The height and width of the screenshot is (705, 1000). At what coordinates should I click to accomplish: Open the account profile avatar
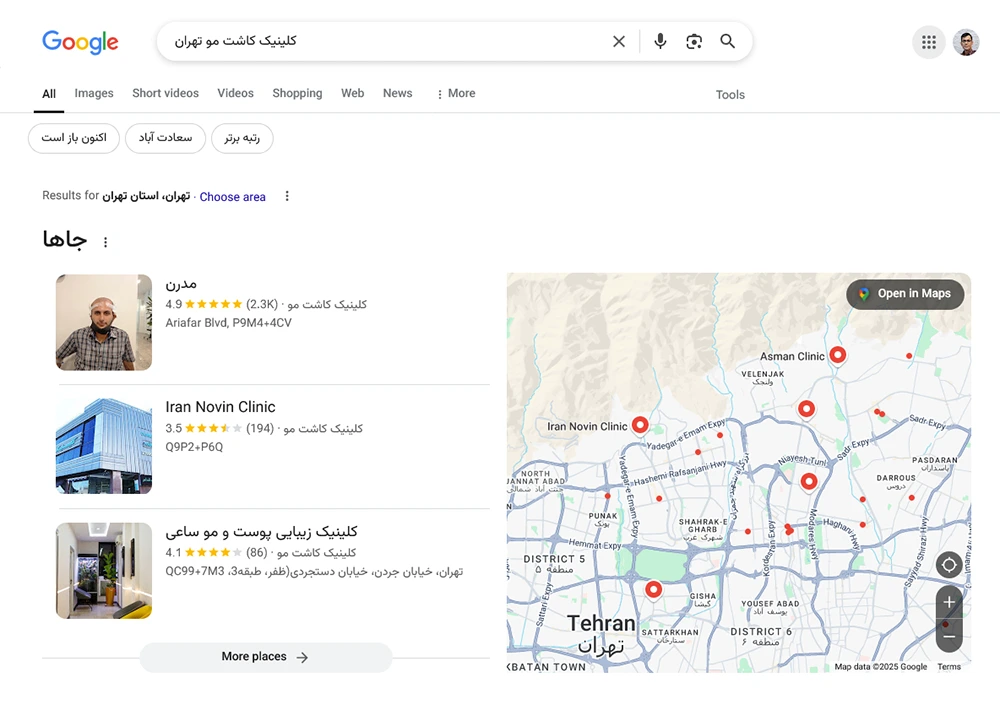[x=966, y=43]
